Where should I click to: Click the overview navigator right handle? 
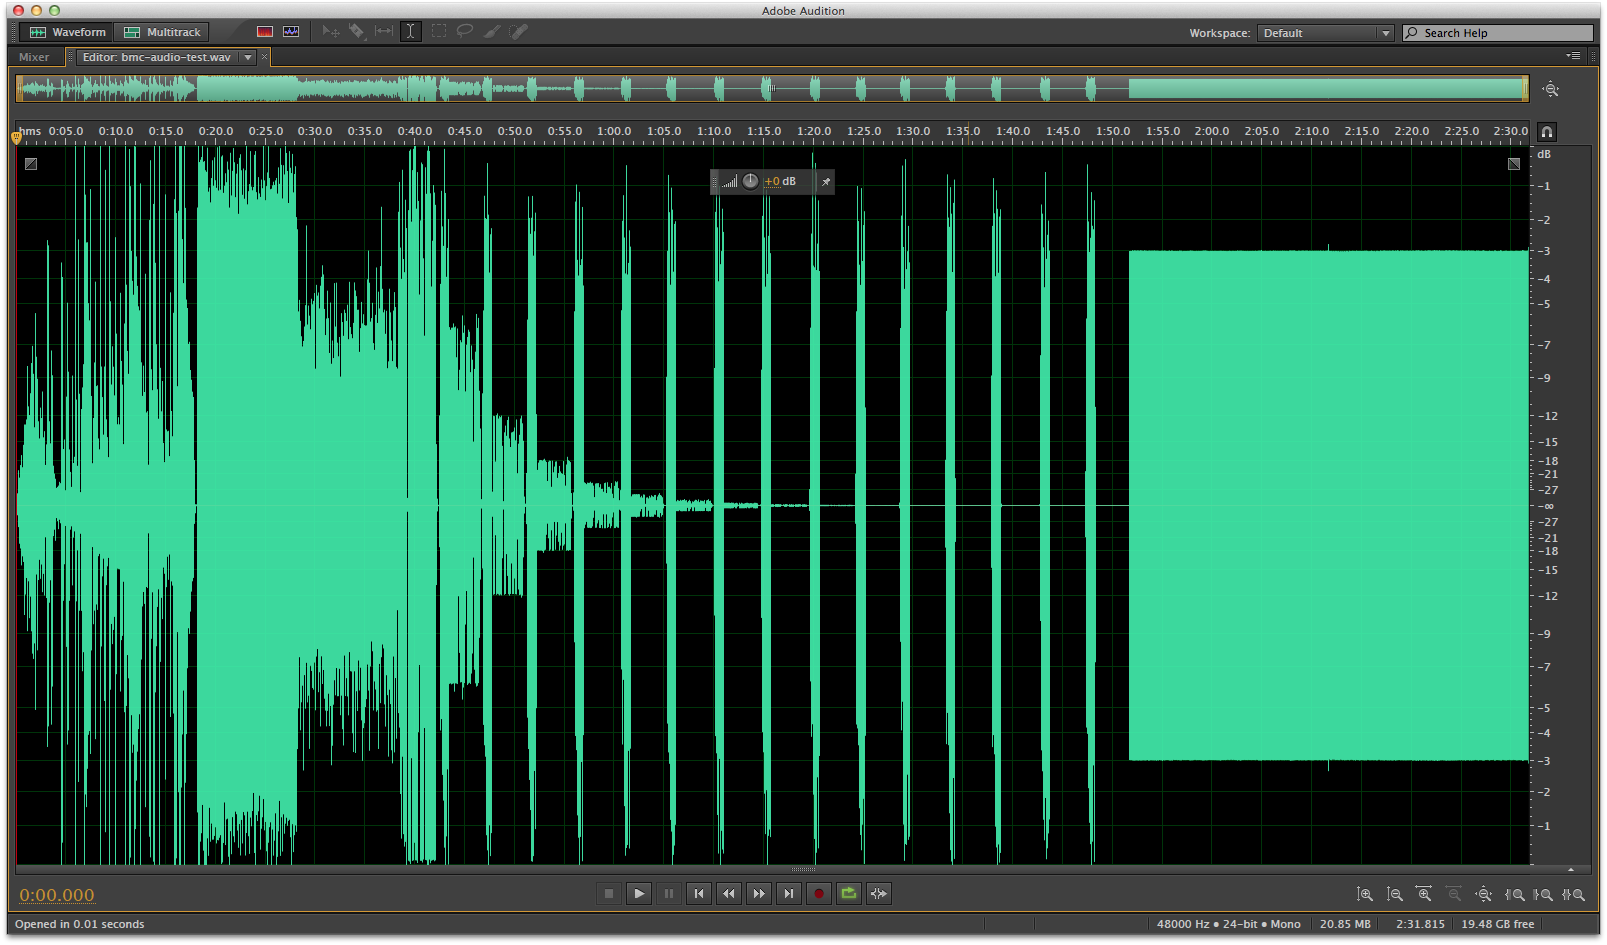point(1525,89)
